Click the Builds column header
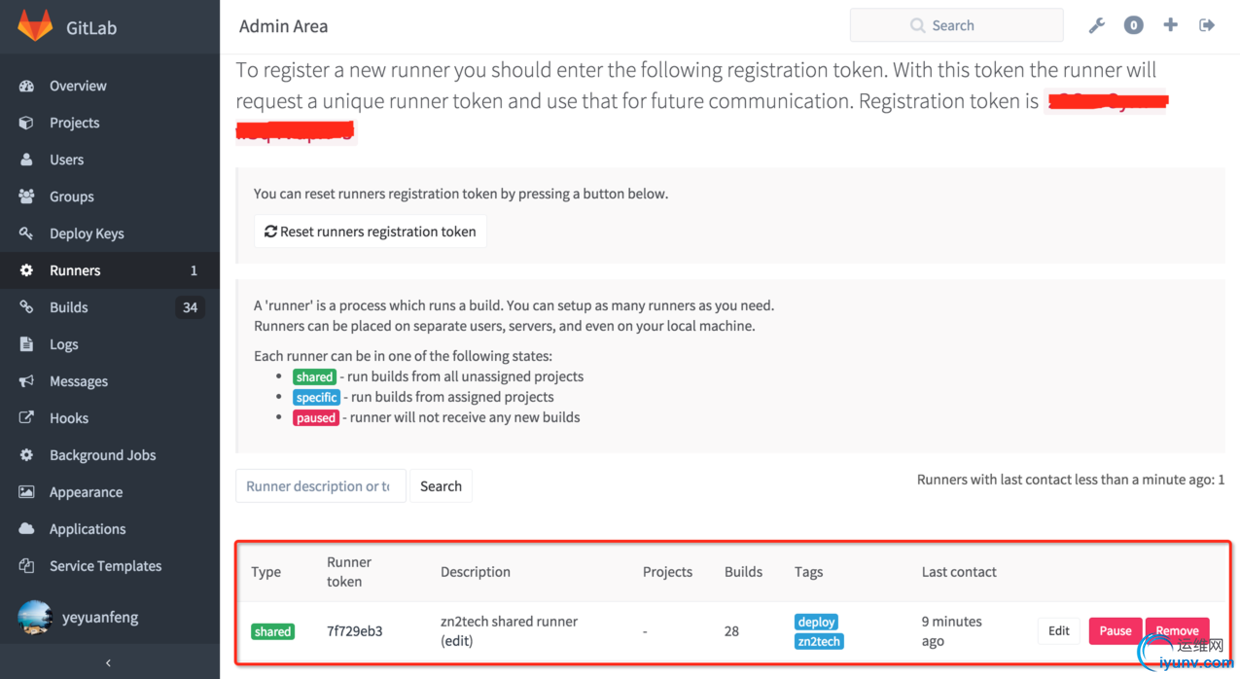This screenshot has height=679, width=1240. point(744,572)
